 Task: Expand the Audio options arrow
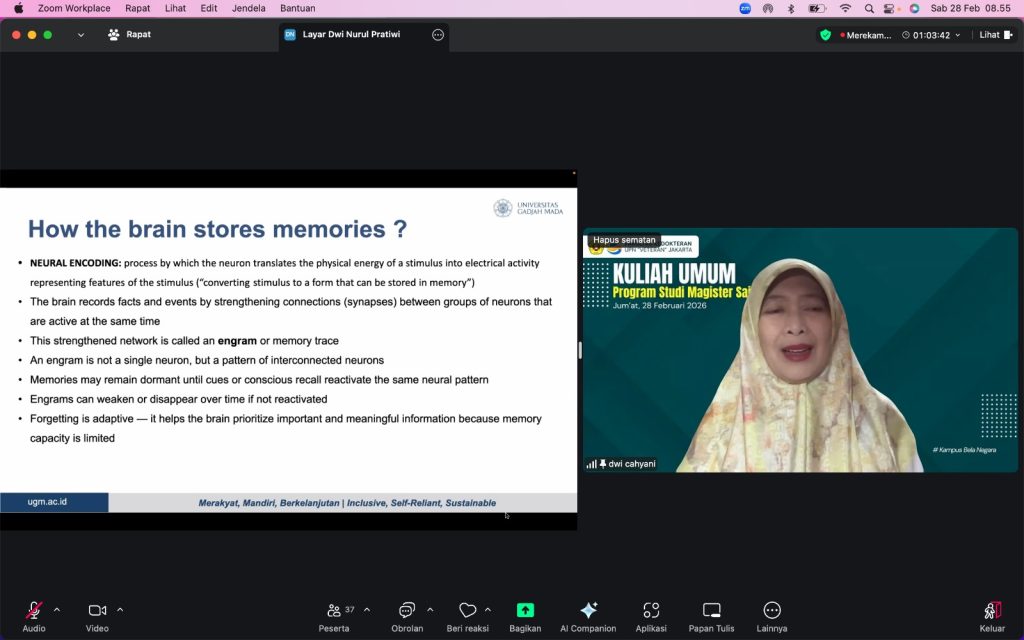57,609
